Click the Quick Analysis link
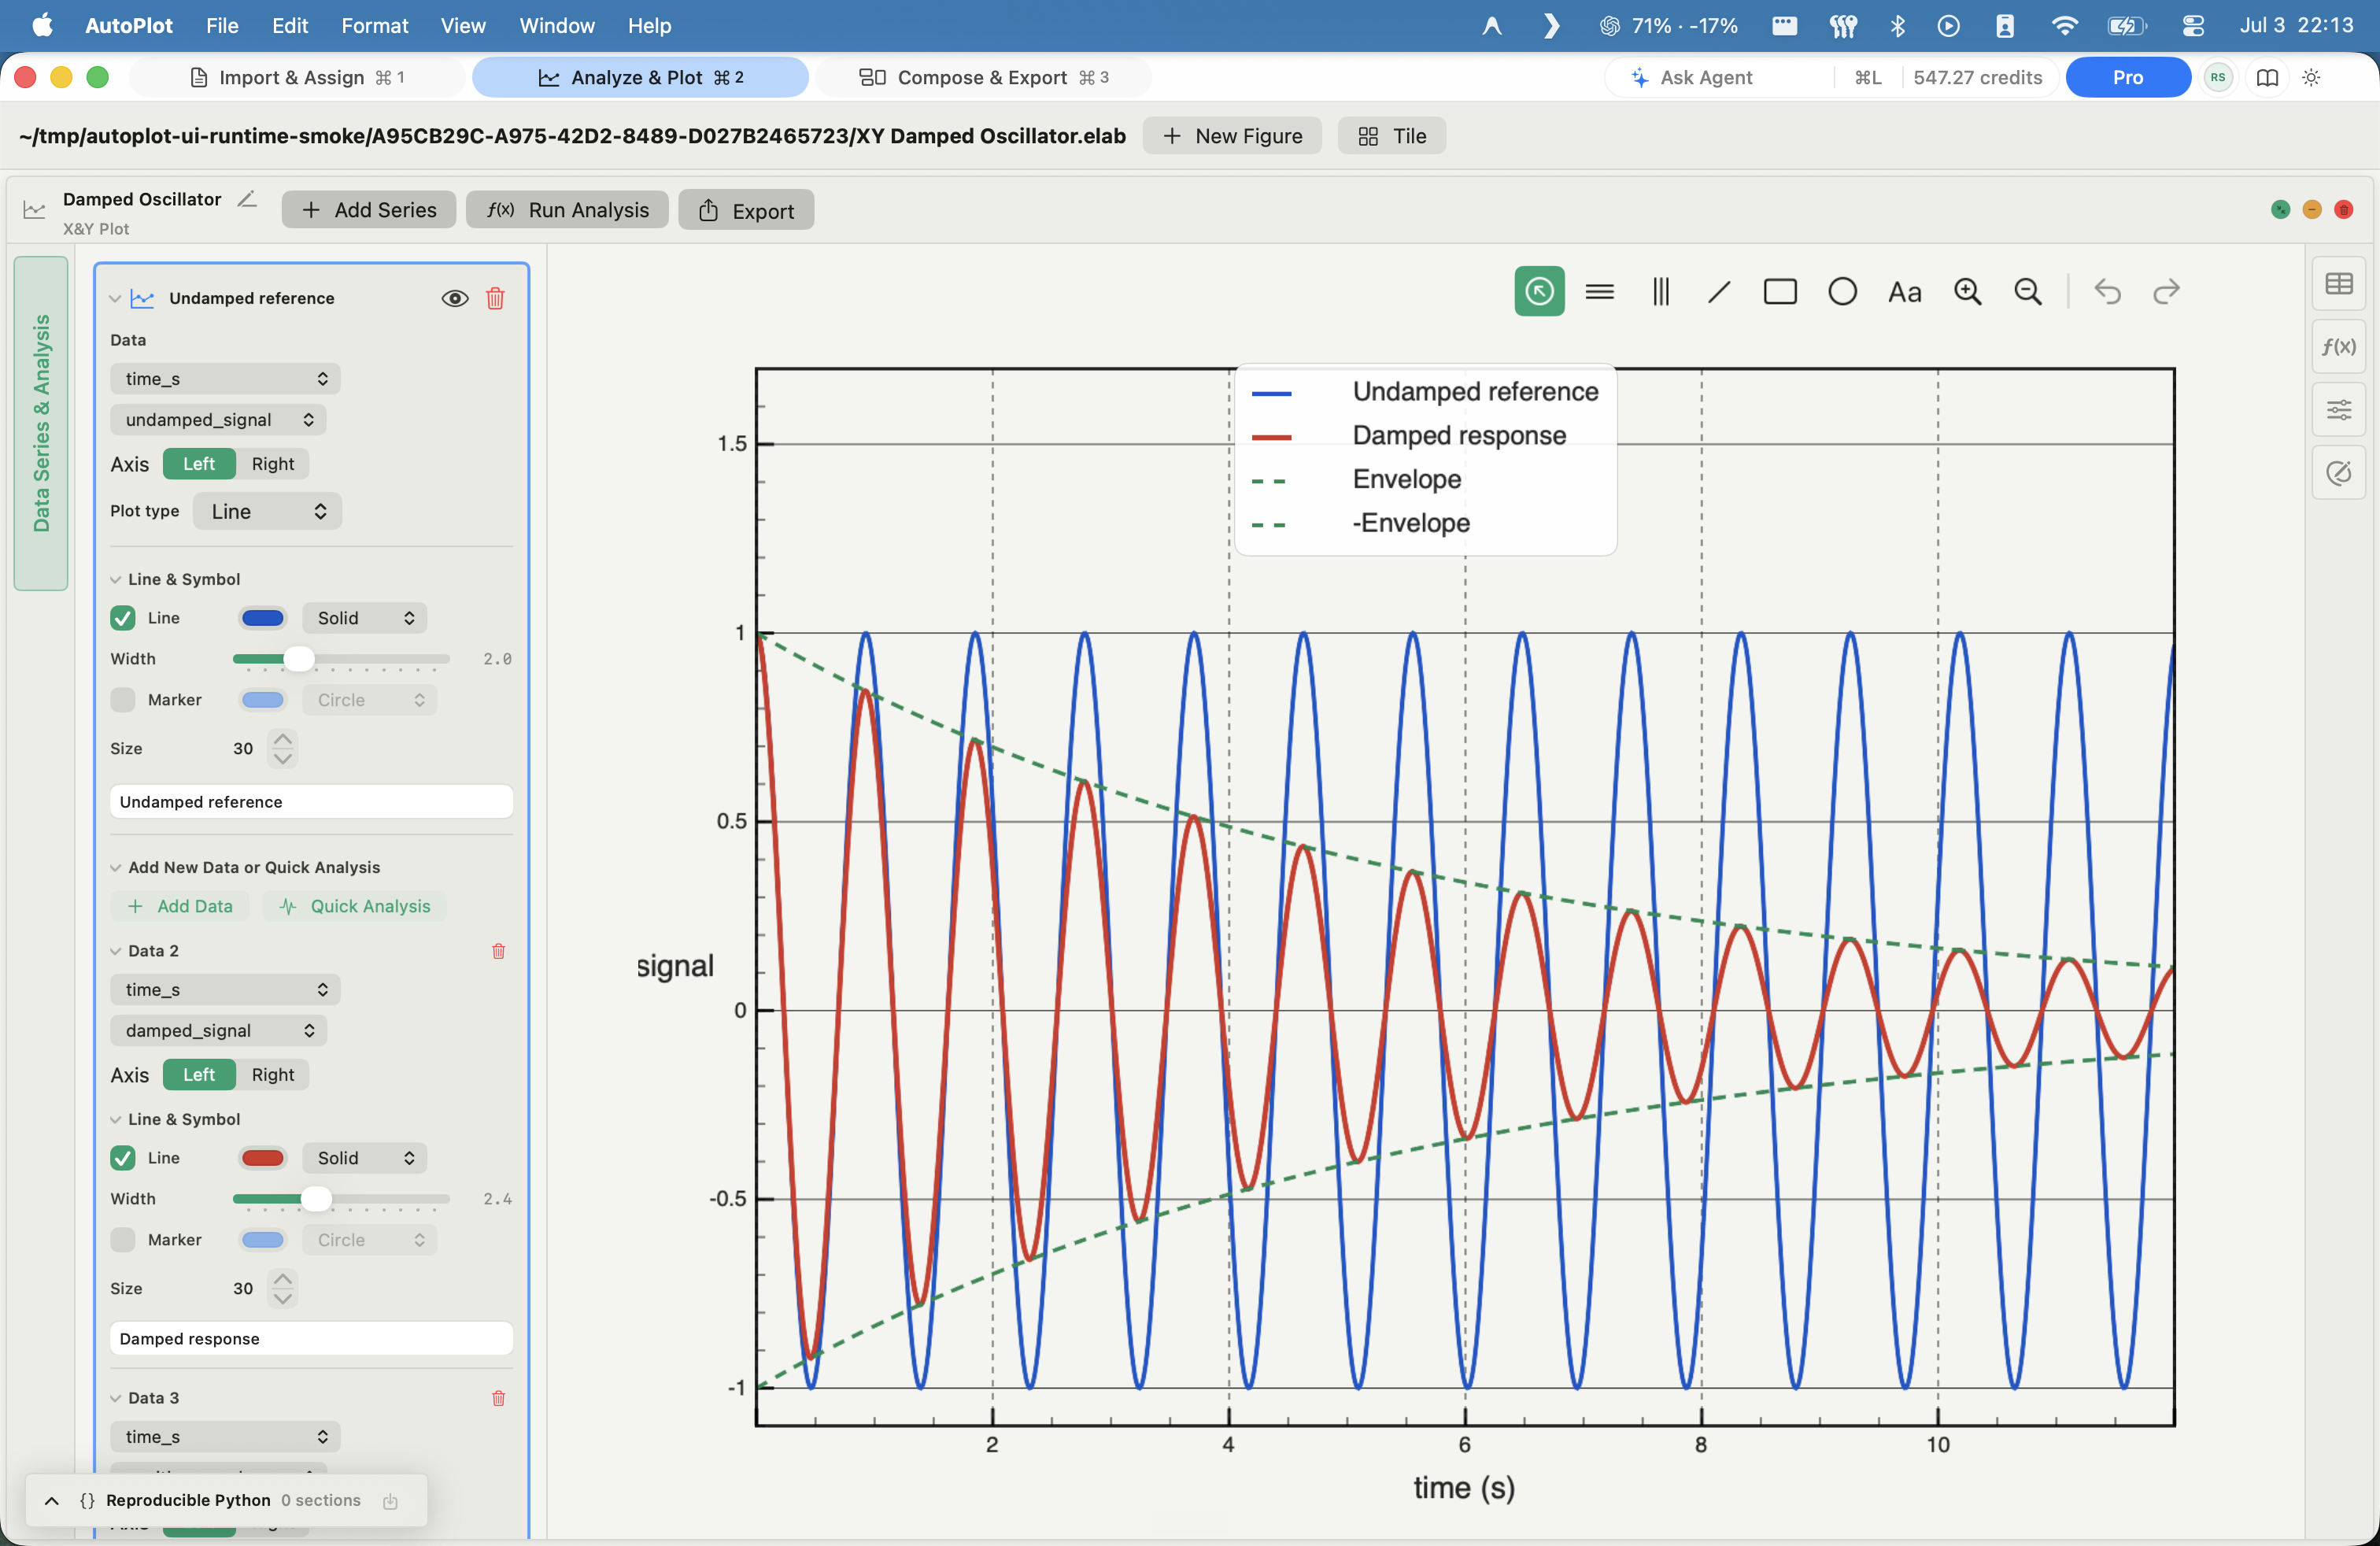 [x=355, y=906]
